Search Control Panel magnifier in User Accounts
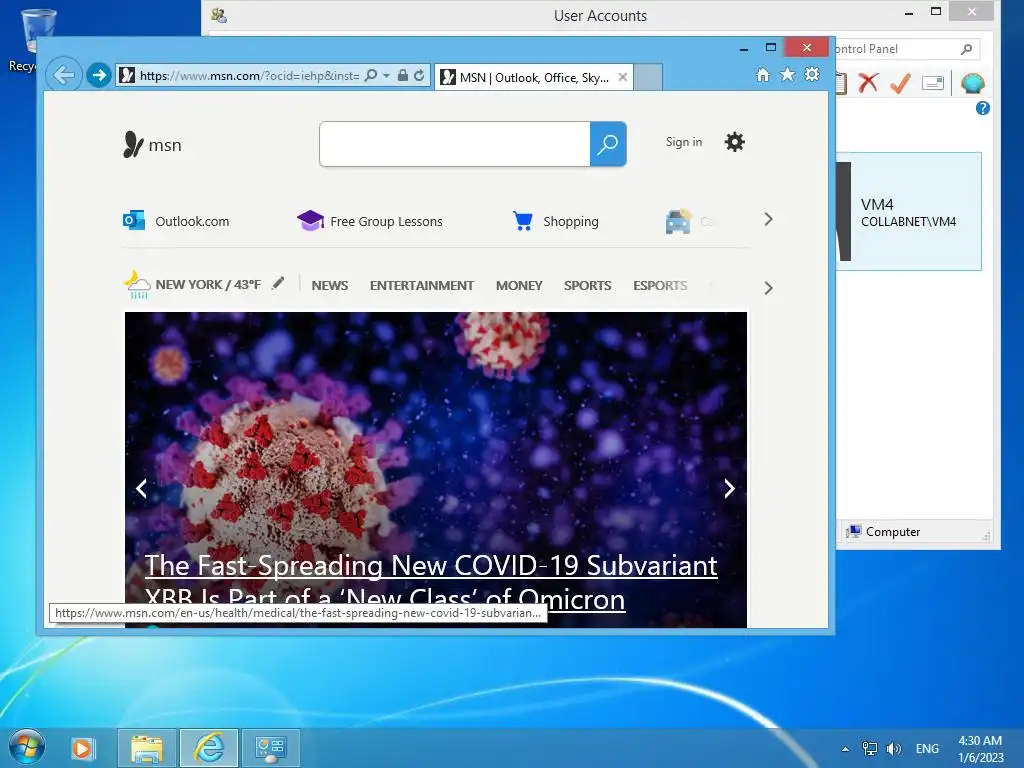 click(x=967, y=49)
